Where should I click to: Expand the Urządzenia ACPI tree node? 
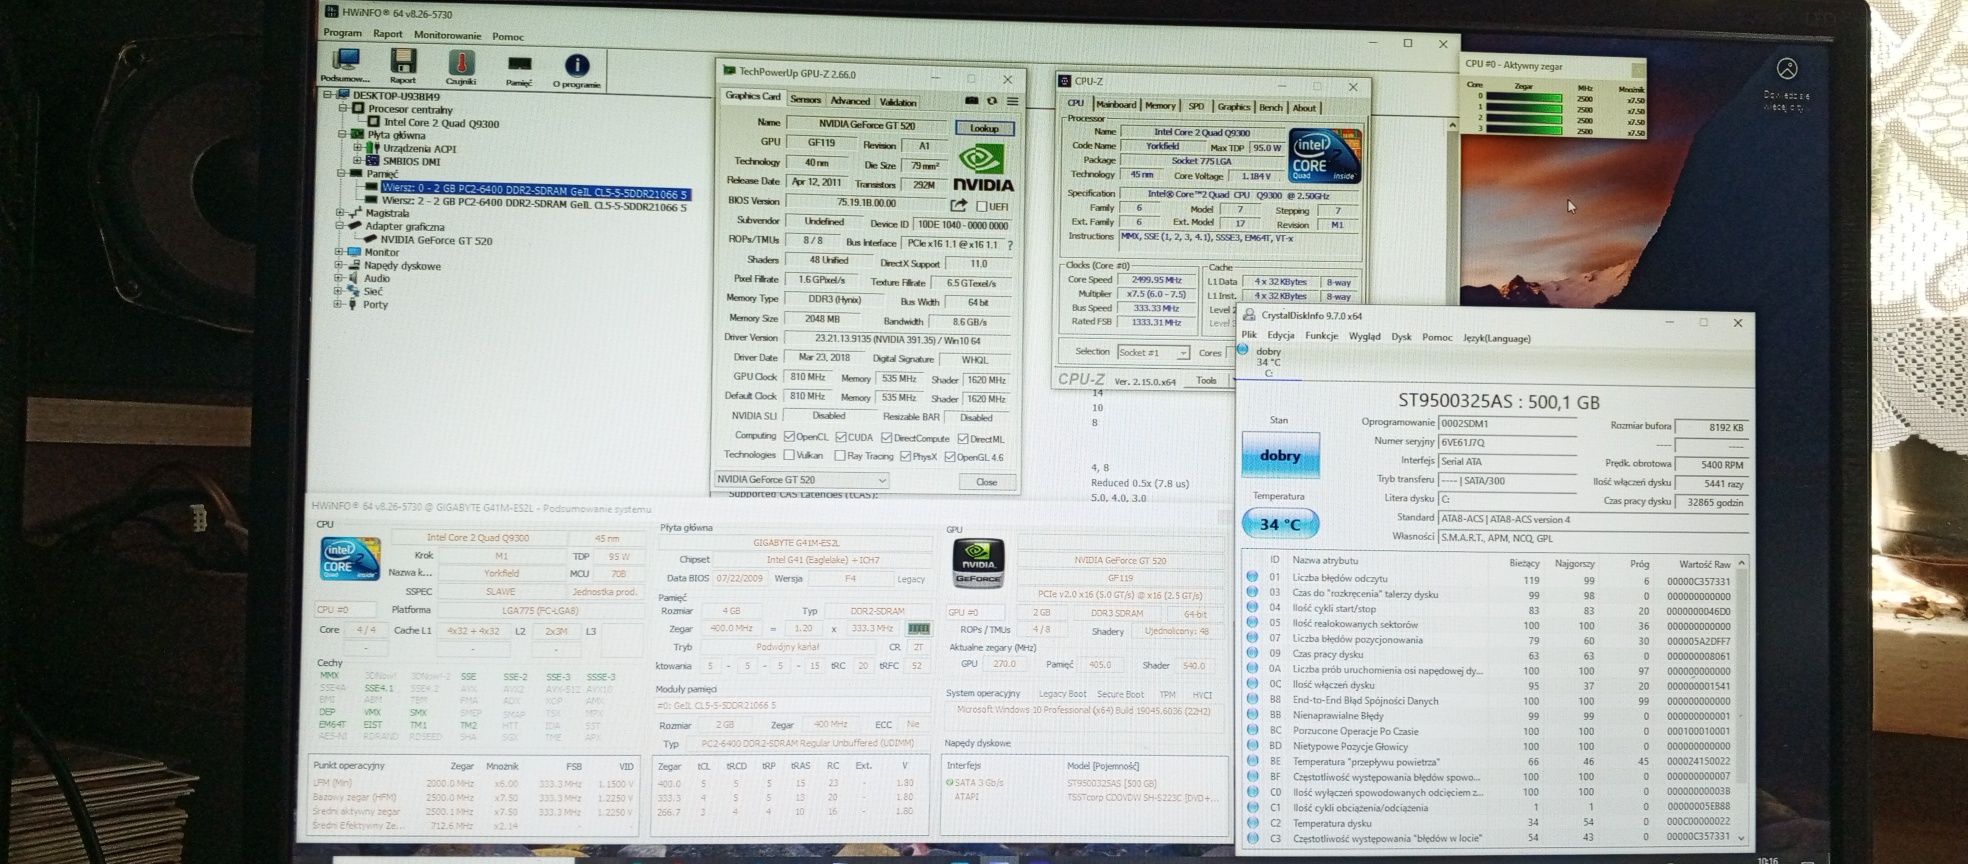357,147
